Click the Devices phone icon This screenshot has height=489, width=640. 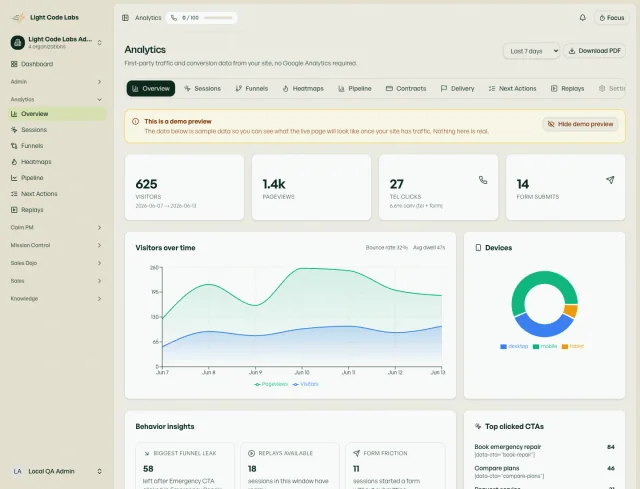click(x=478, y=248)
